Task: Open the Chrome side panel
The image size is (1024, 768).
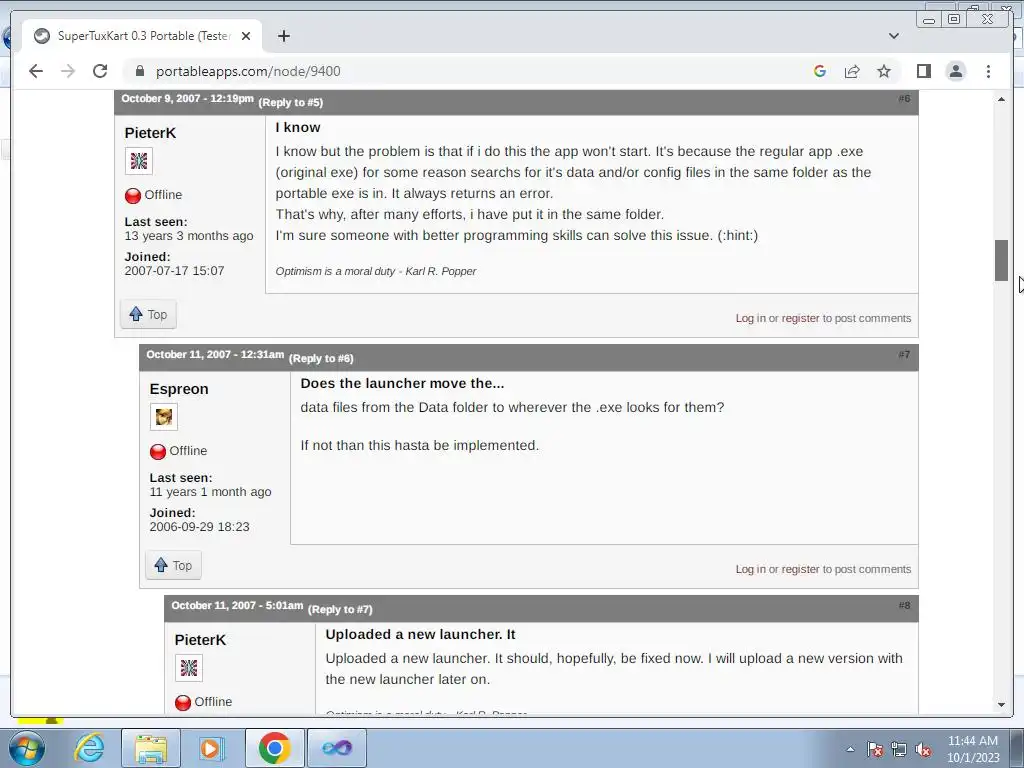Action: point(923,71)
